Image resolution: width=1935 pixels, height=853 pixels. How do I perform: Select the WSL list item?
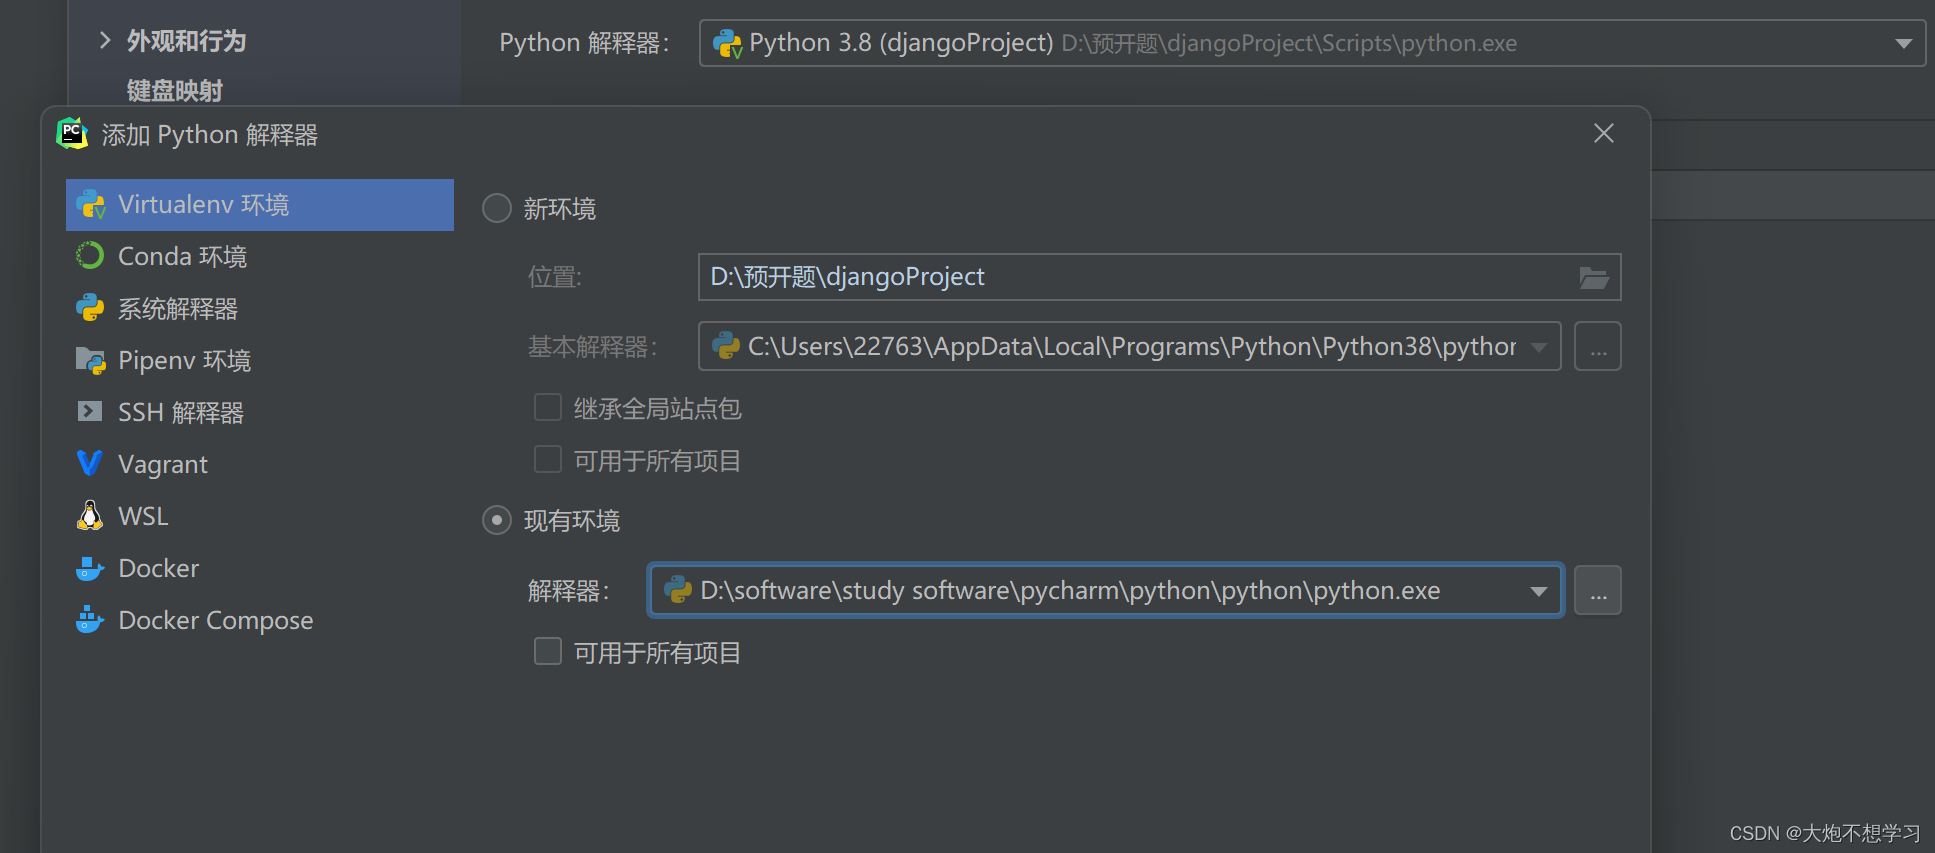pos(260,516)
